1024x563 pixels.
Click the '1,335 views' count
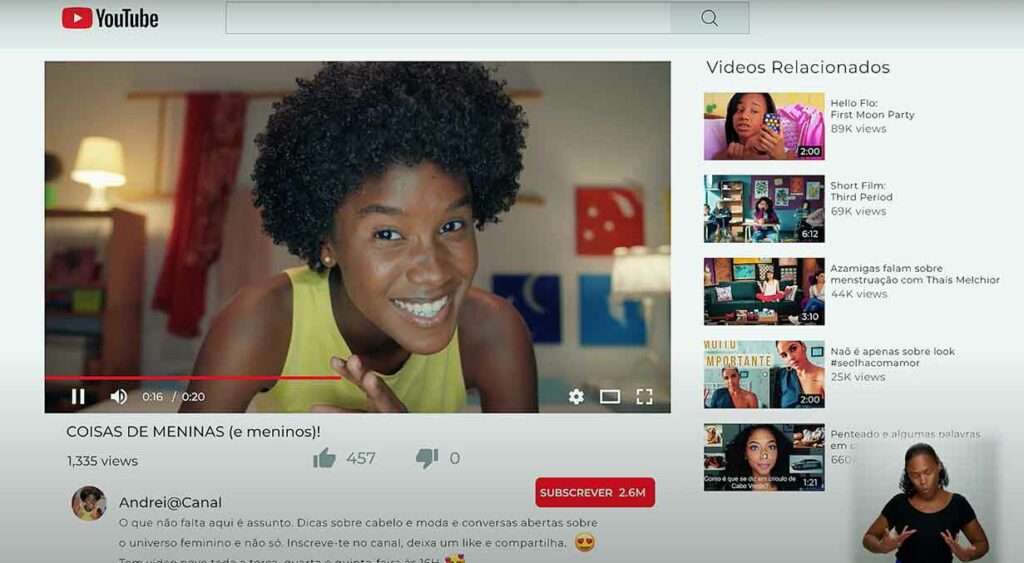[x=103, y=461]
